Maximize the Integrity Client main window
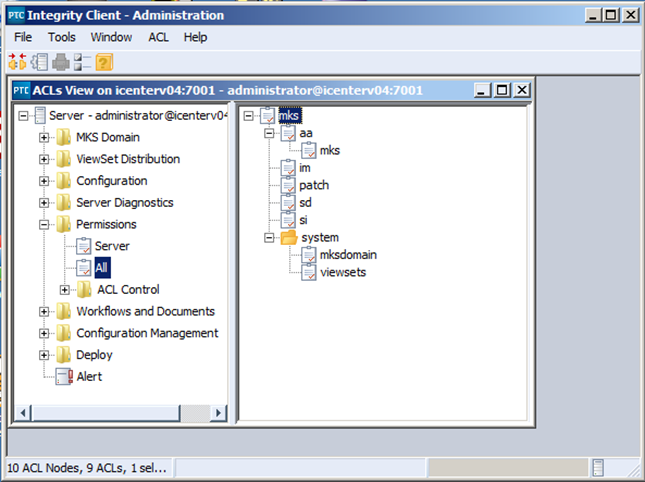The width and height of the screenshot is (645, 482). [x=611, y=15]
